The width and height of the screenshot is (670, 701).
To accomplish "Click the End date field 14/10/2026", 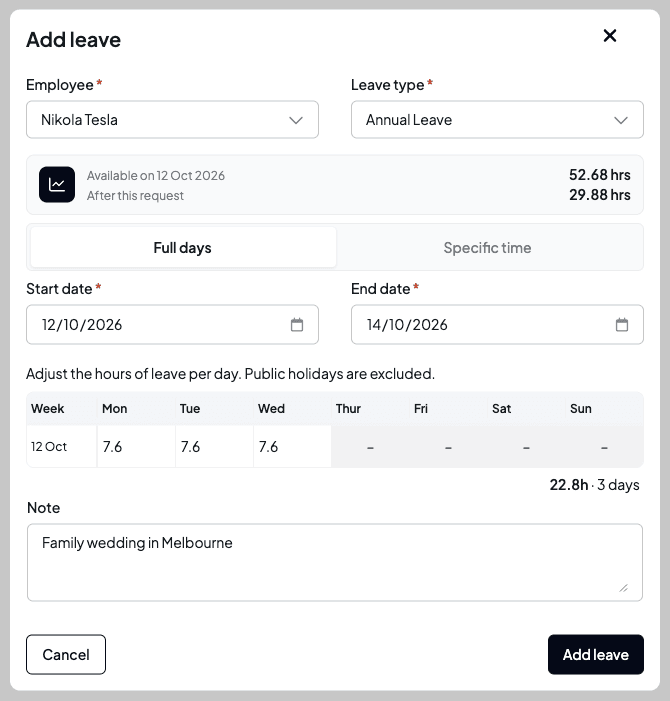I will pyautogui.click(x=497, y=325).
